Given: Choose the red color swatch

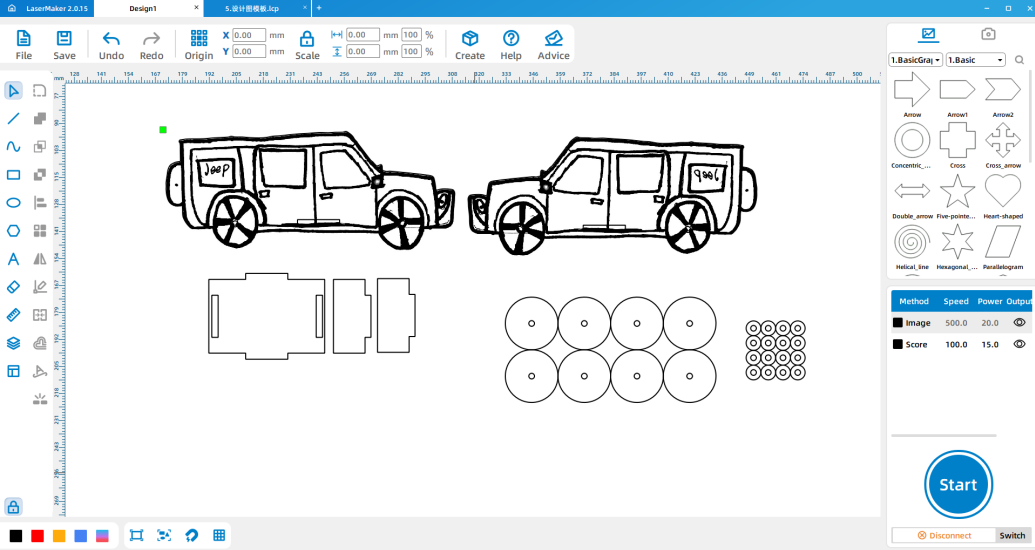Looking at the screenshot, I should [38, 535].
